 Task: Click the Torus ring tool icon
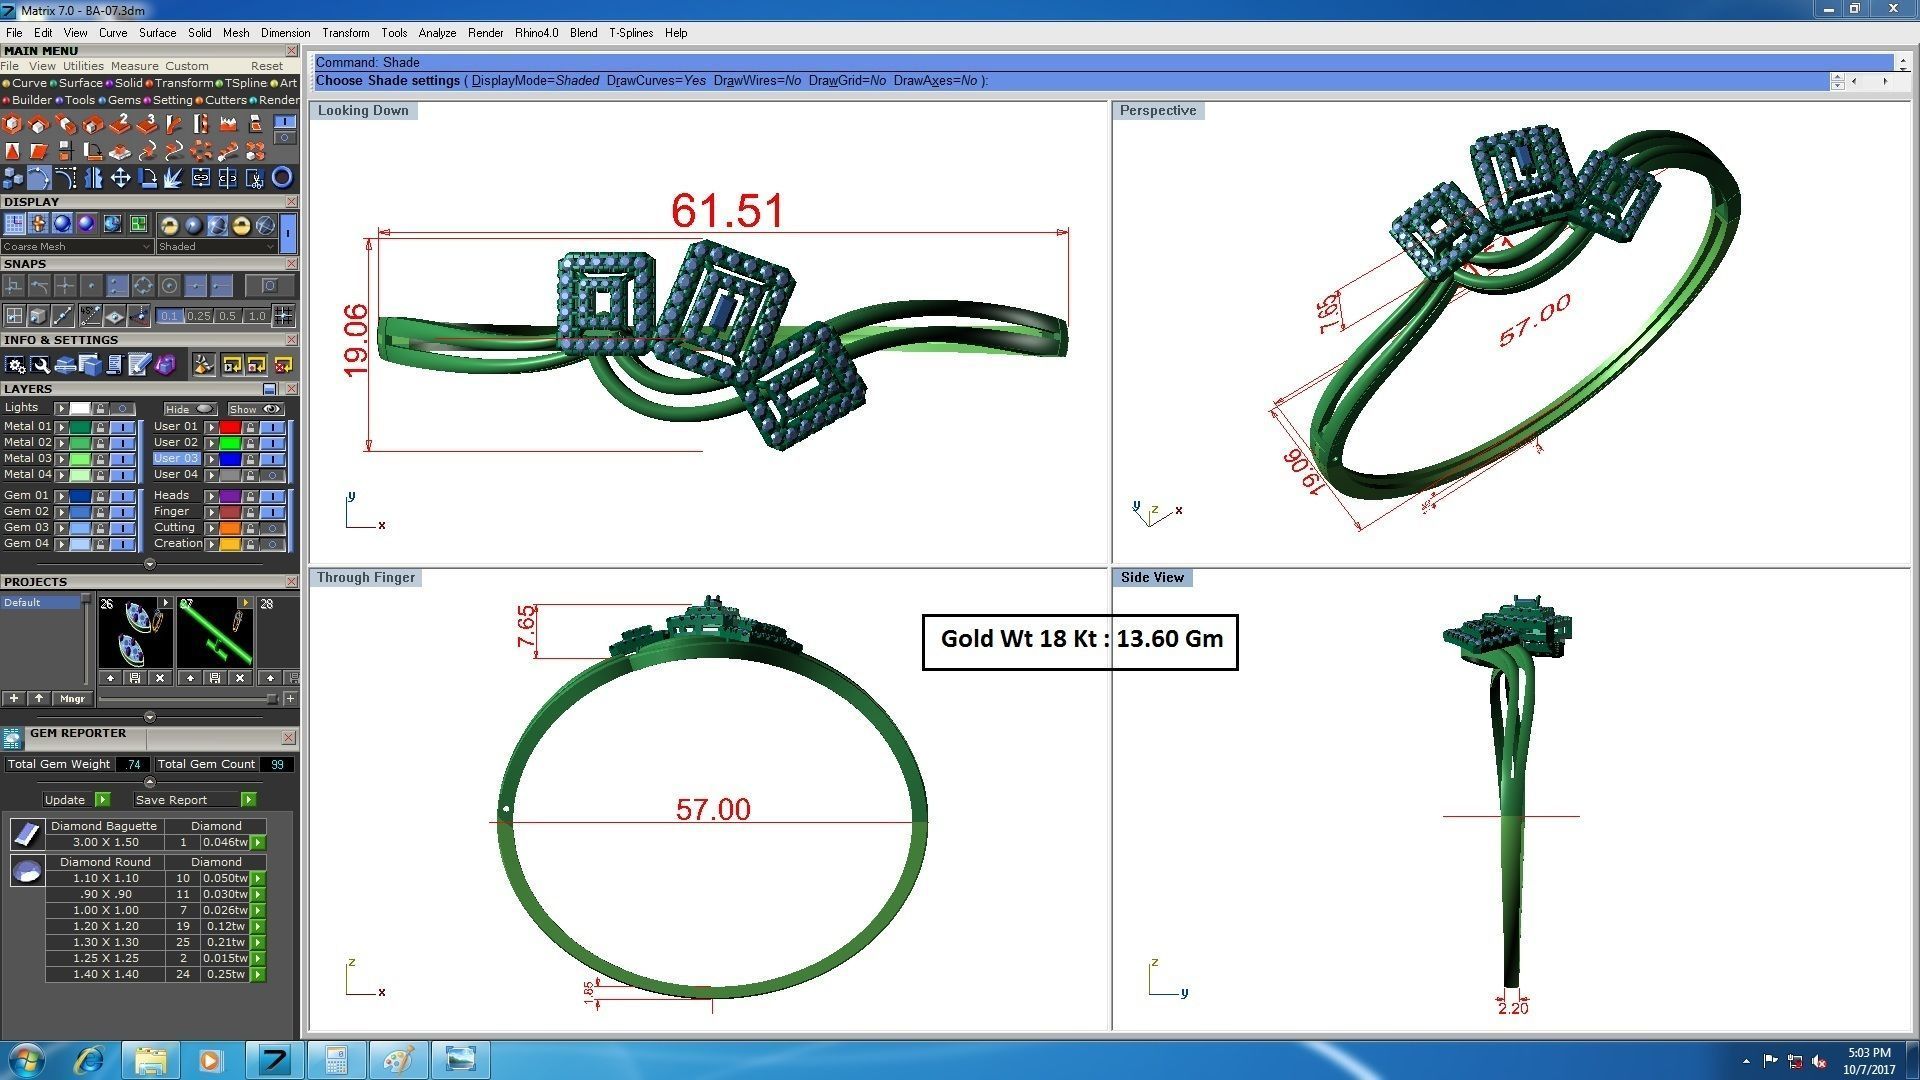click(x=282, y=177)
